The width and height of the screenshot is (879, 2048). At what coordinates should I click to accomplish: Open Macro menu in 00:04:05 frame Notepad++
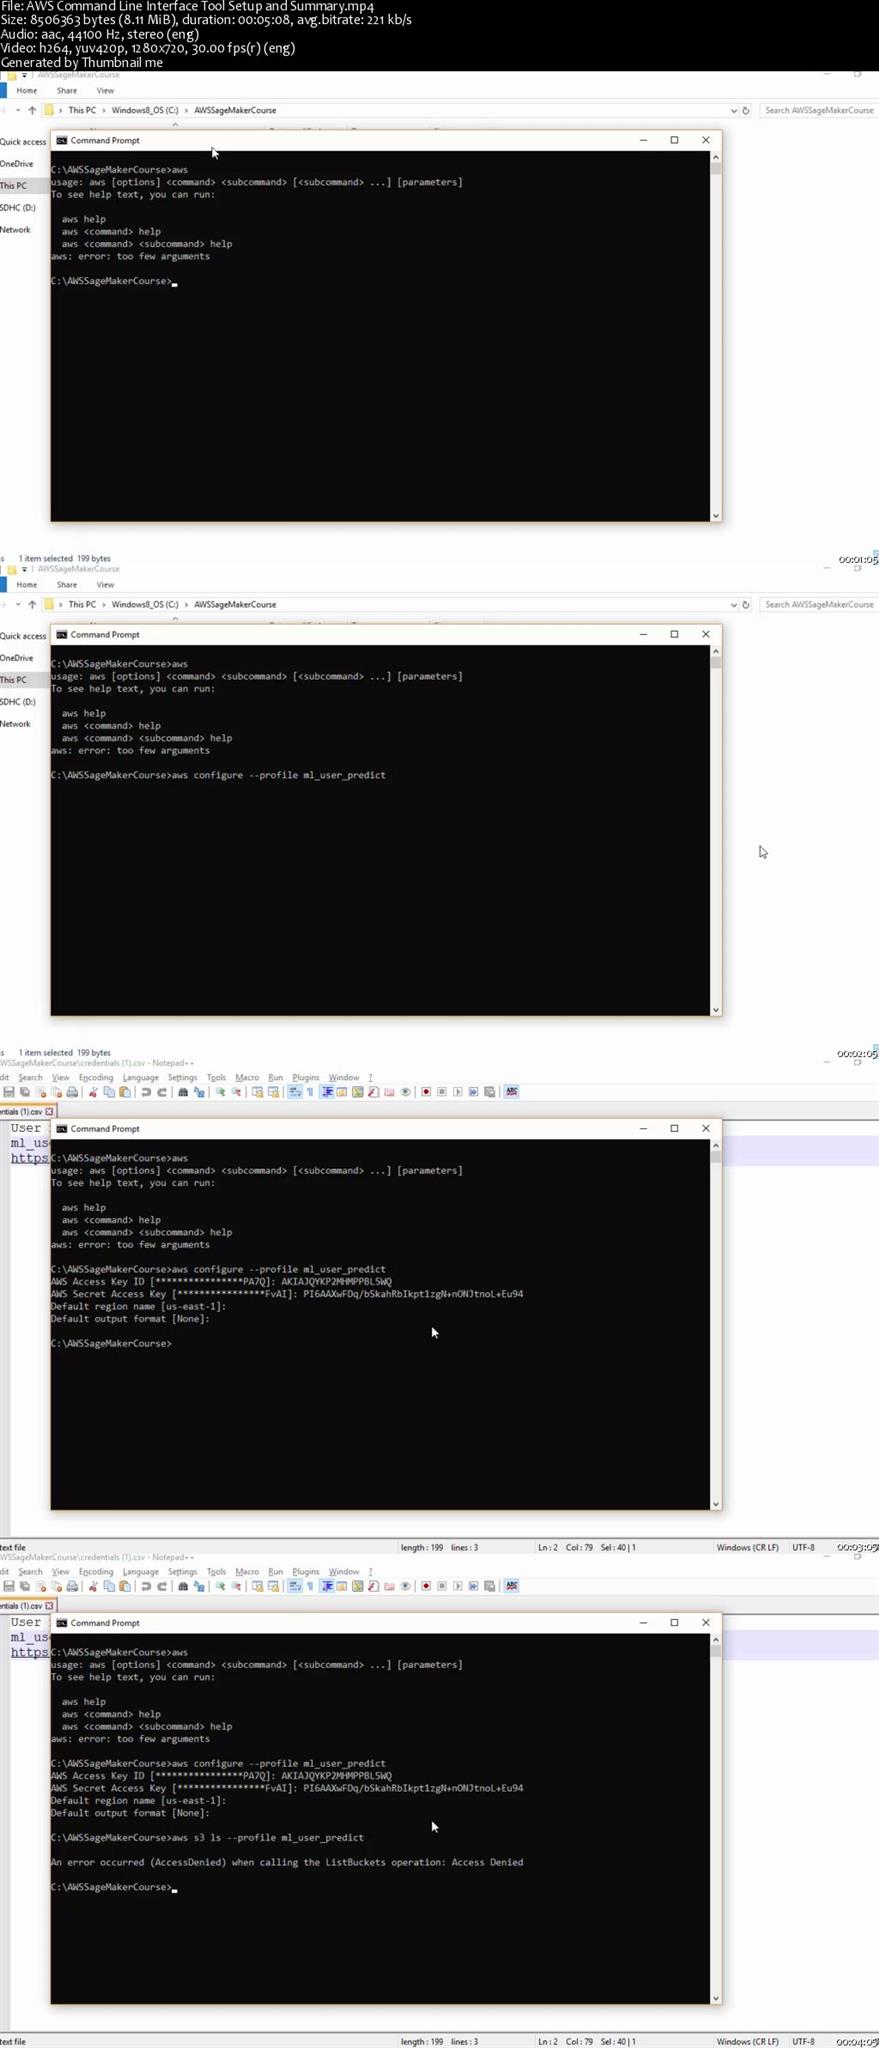pyautogui.click(x=247, y=1572)
